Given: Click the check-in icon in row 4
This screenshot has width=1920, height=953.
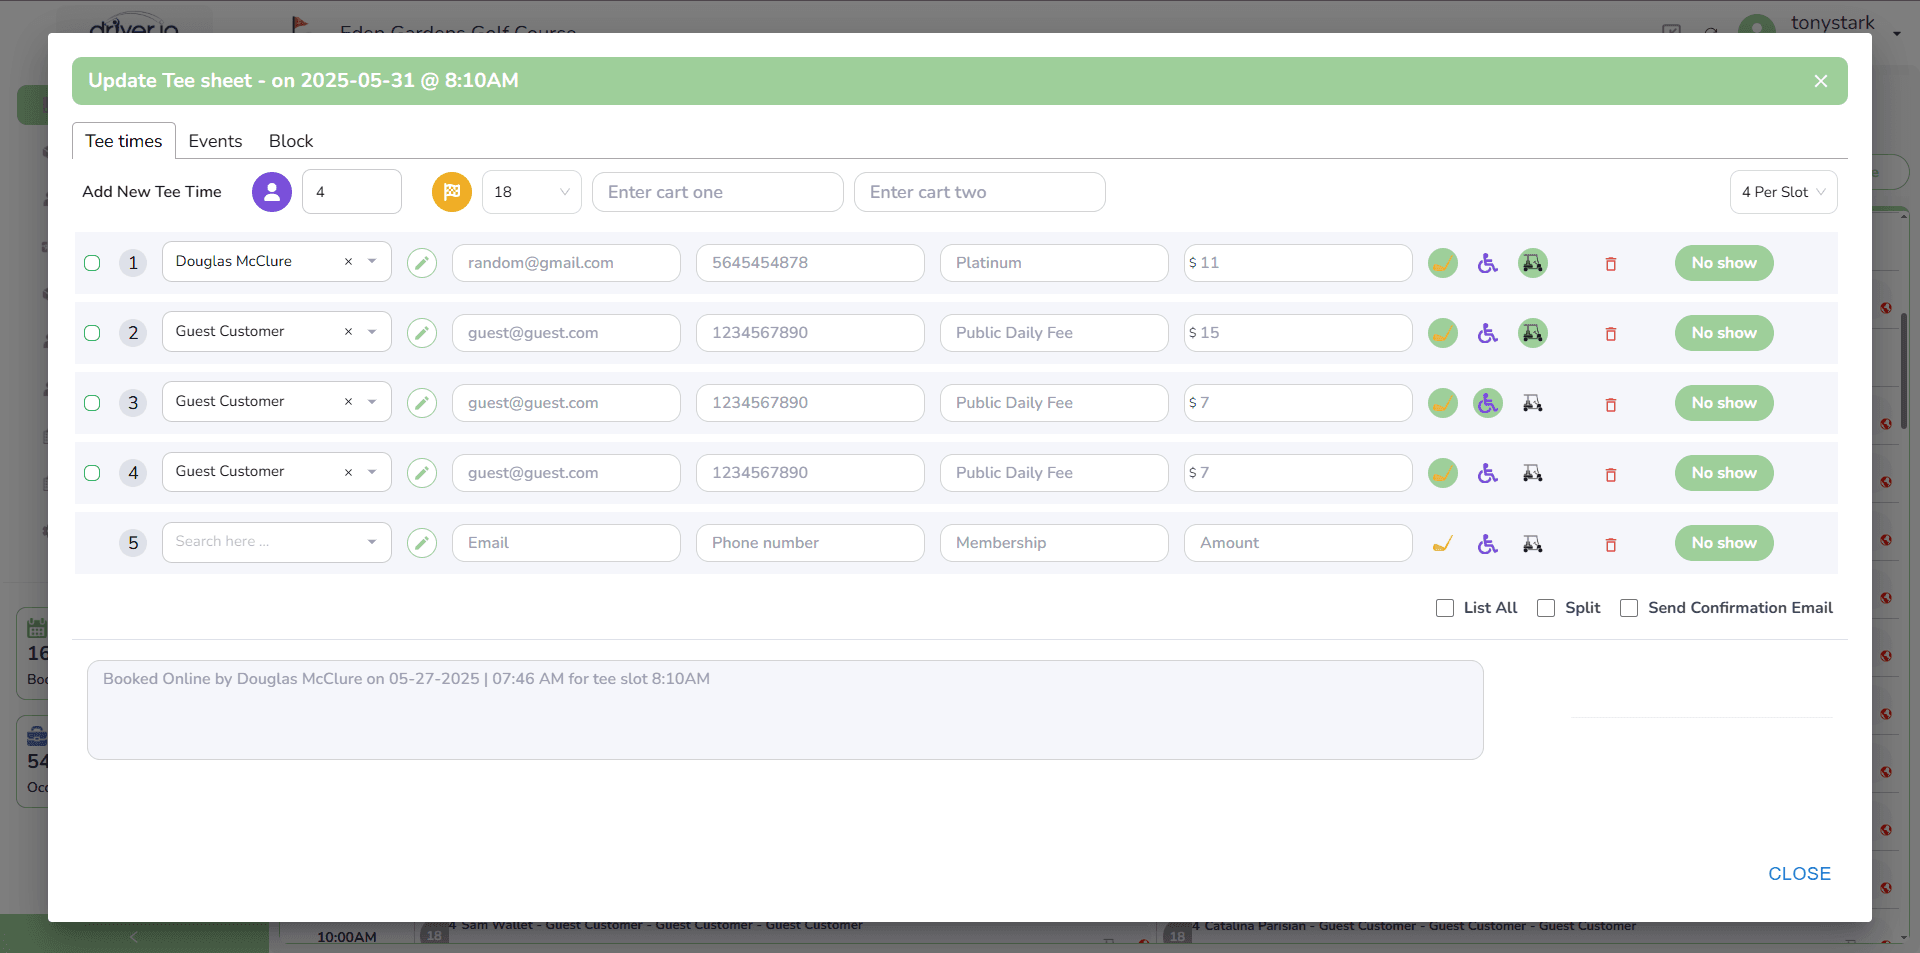Looking at the screenshot, I should (x=1442, y=473).
